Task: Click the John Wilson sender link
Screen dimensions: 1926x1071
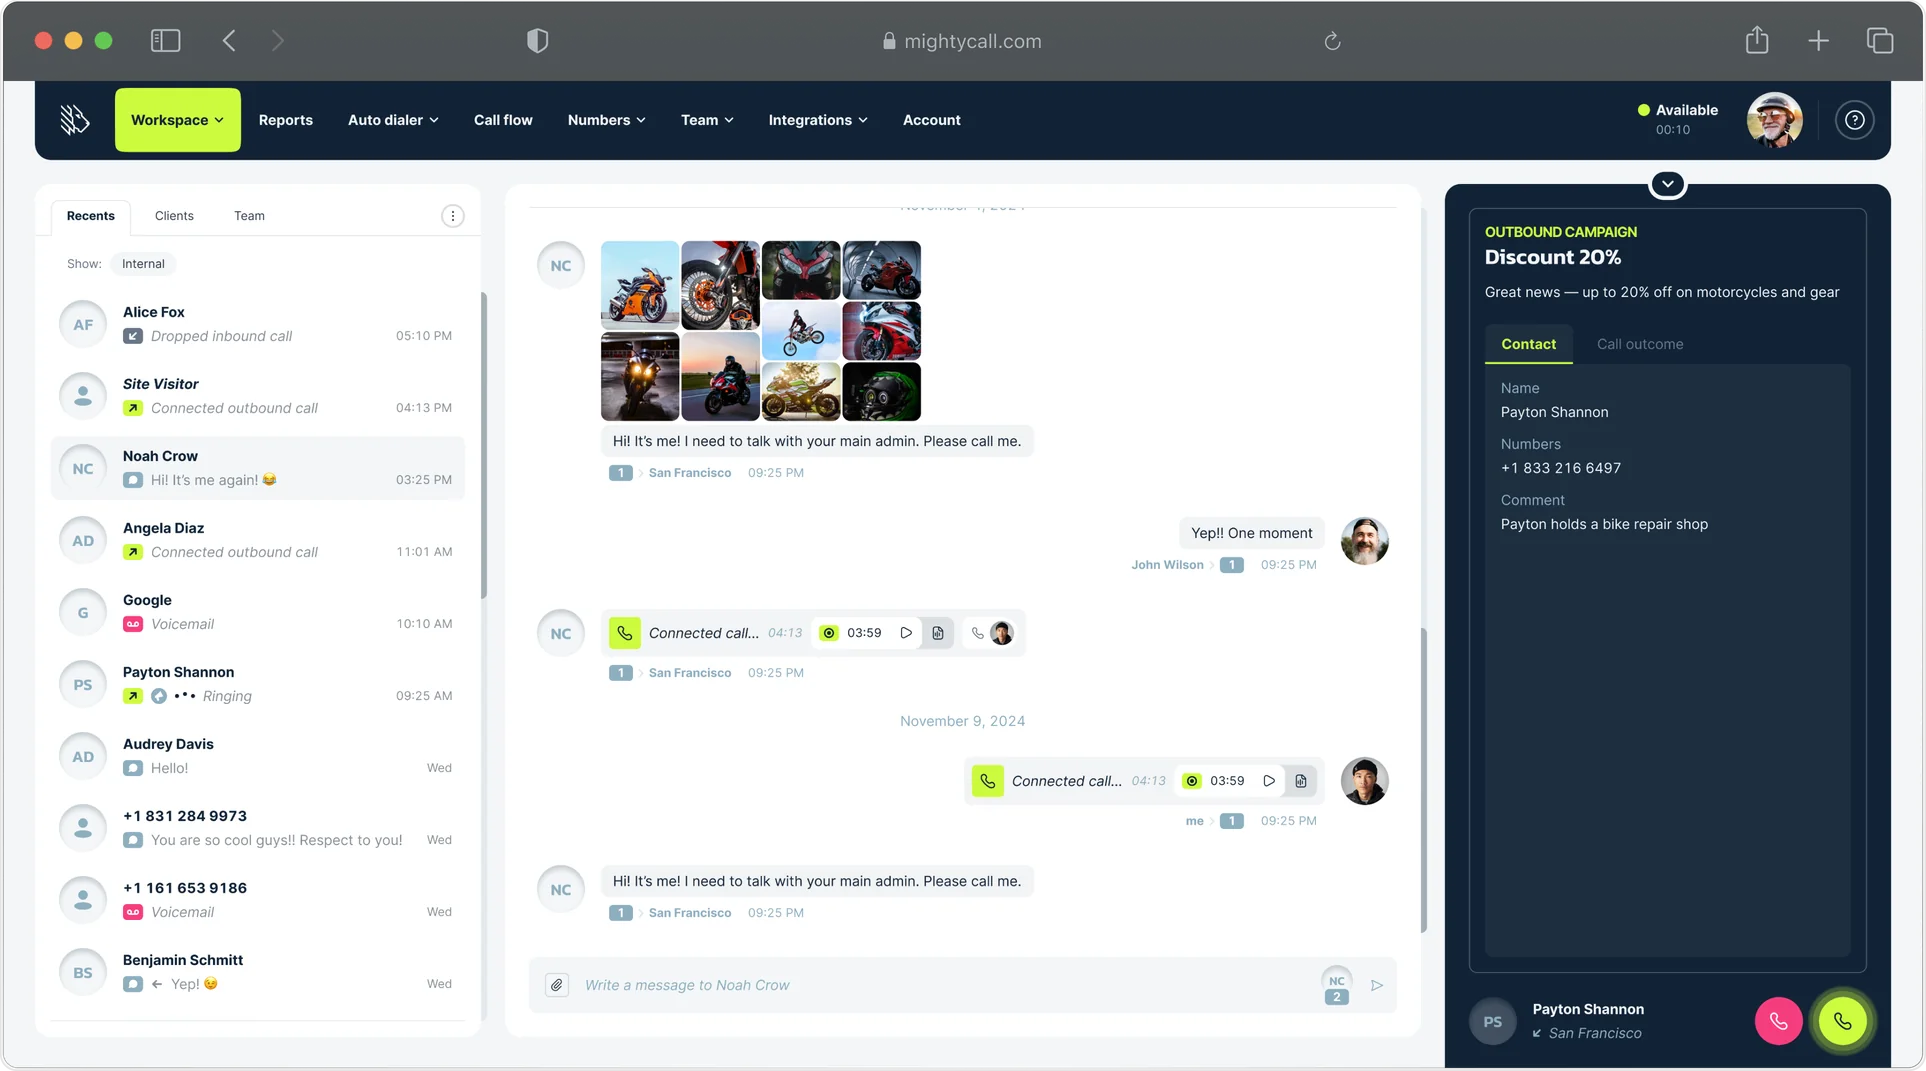Action: [x=1167, y=565]
